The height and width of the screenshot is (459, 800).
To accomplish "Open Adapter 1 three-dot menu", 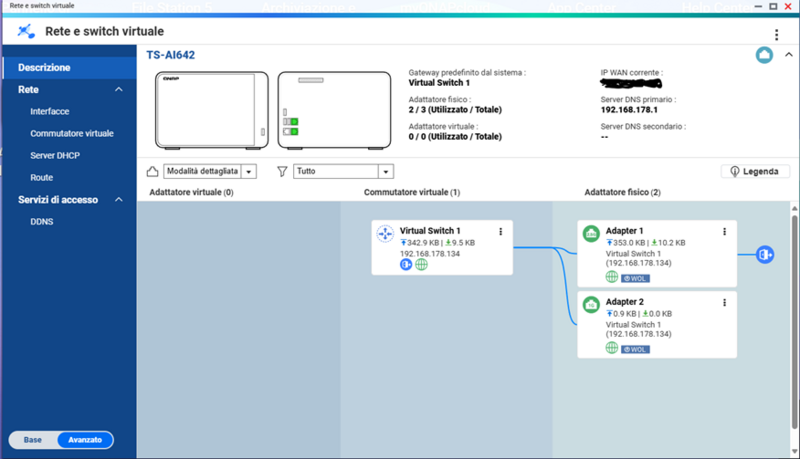I will tap(724, 232).
